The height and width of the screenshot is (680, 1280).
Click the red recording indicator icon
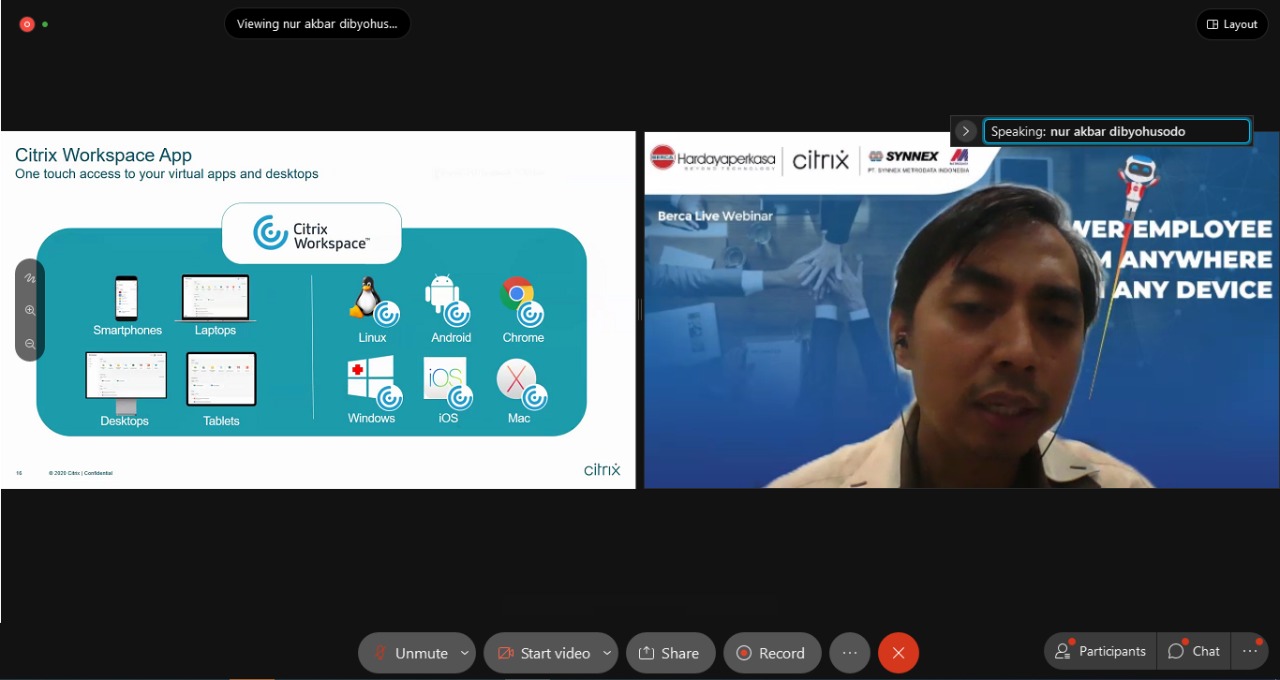27,24
